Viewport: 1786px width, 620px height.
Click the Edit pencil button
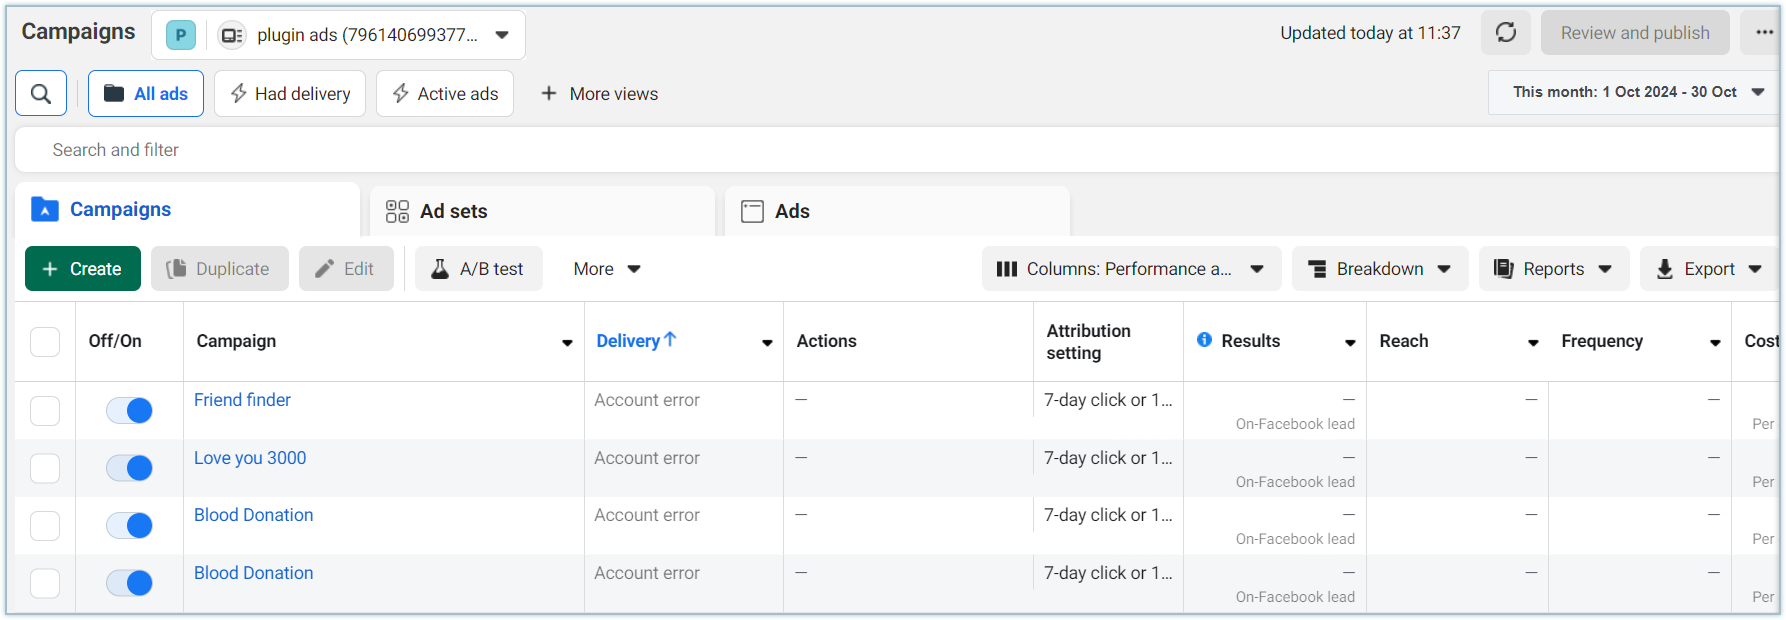345,269
